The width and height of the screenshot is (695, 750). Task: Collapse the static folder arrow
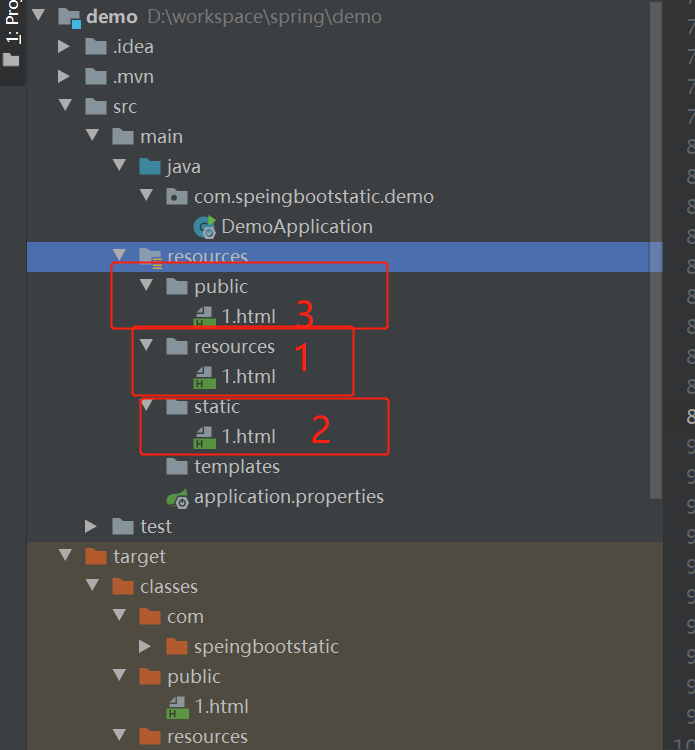(146, 406)
